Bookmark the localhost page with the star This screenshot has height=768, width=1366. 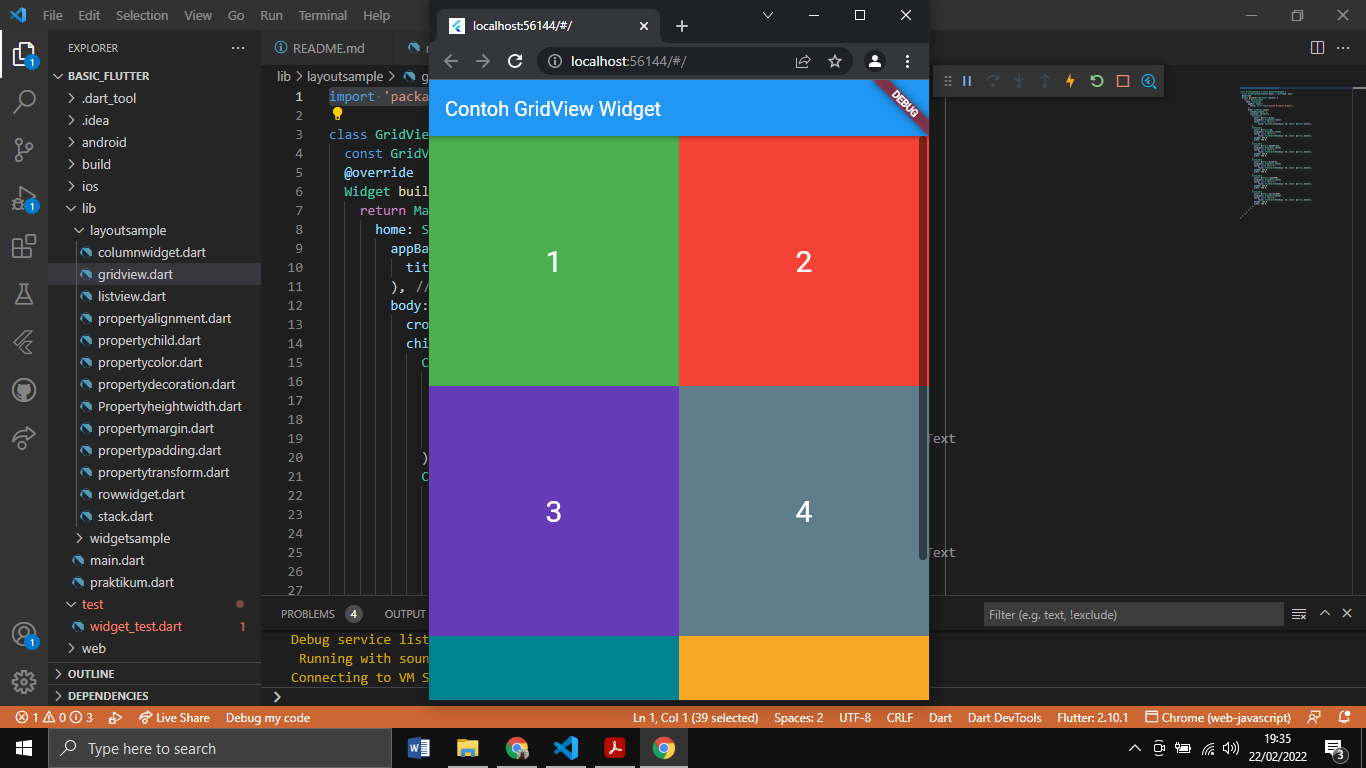coord(835,61)
